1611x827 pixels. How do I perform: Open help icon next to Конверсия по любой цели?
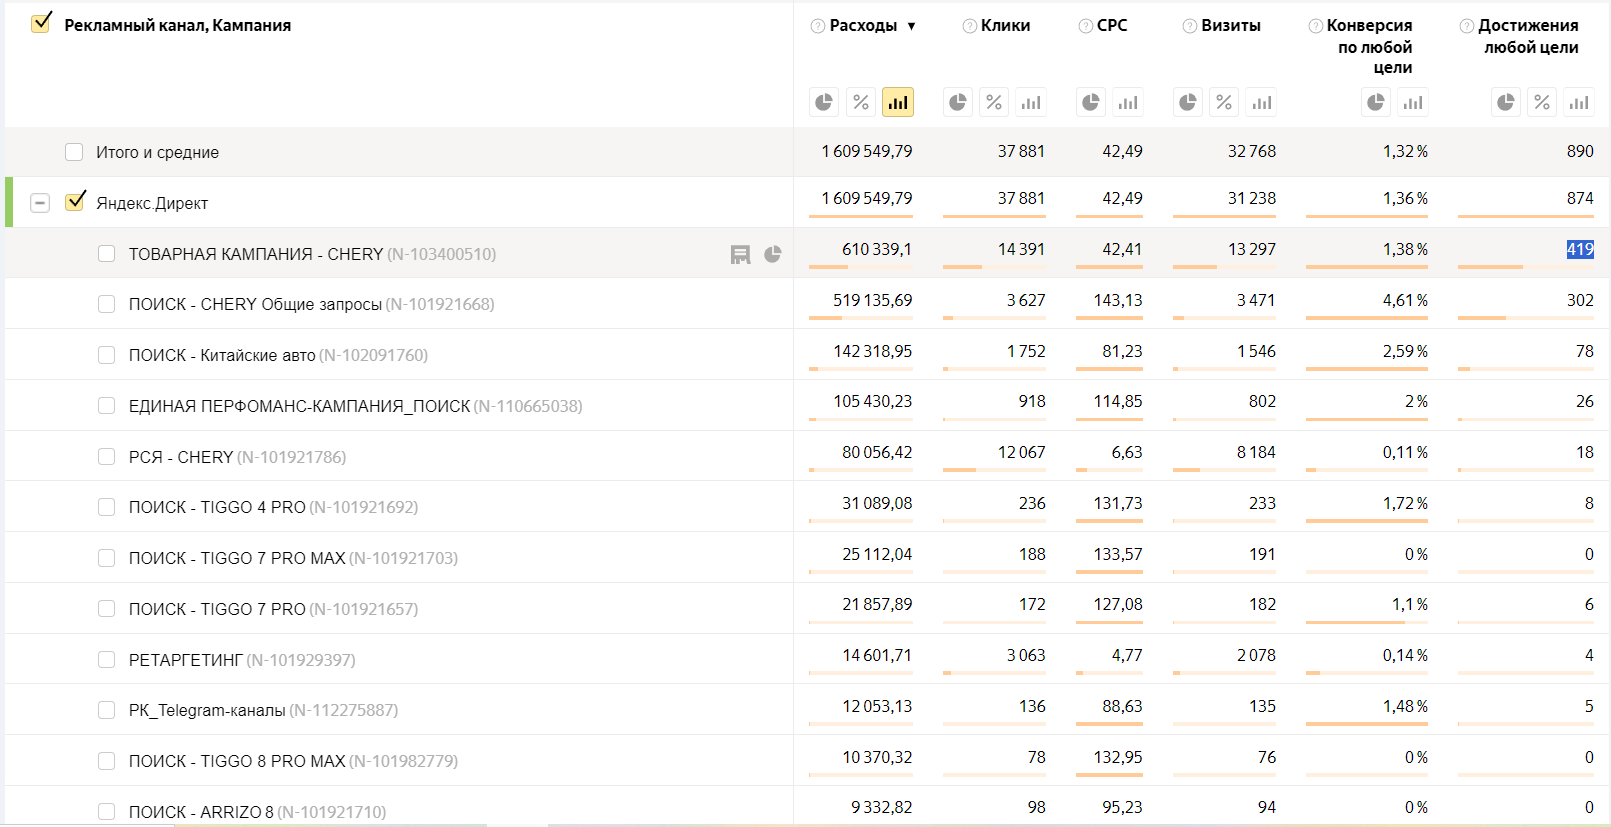[x=1315, y=26]
